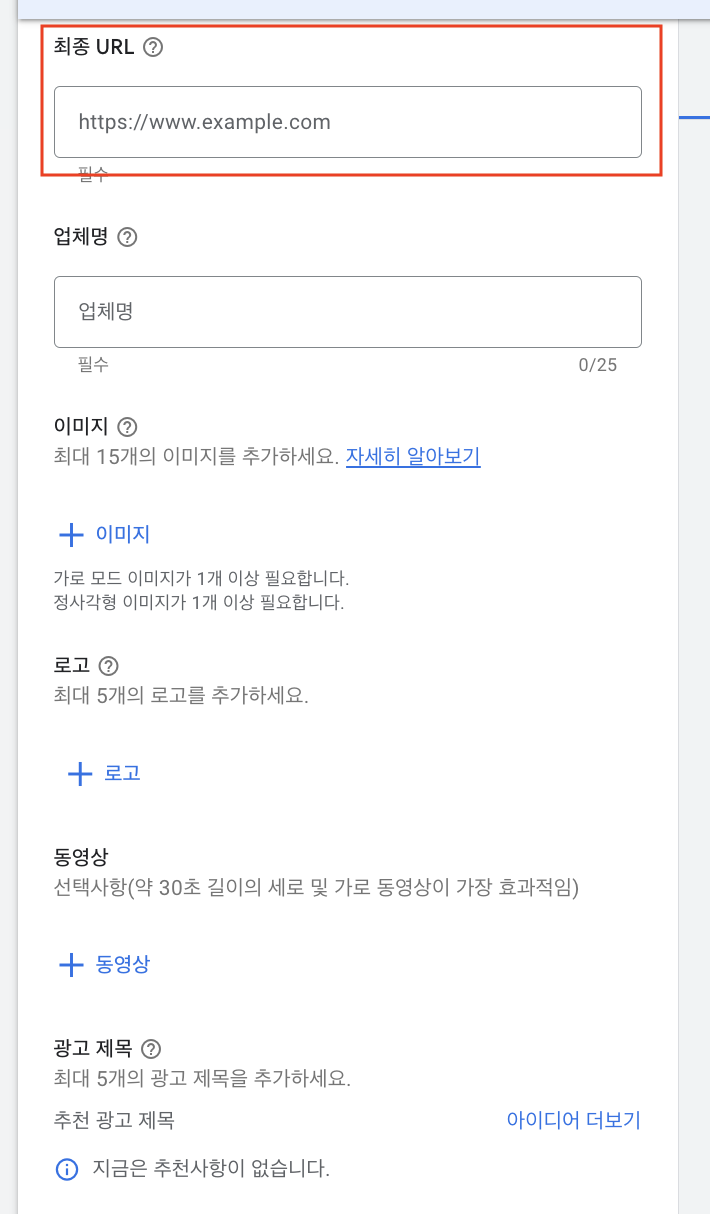The width and height of the screenshot is (710, 1214).
Task: Select the example URL text in the field
Action: tap(204, 121)
